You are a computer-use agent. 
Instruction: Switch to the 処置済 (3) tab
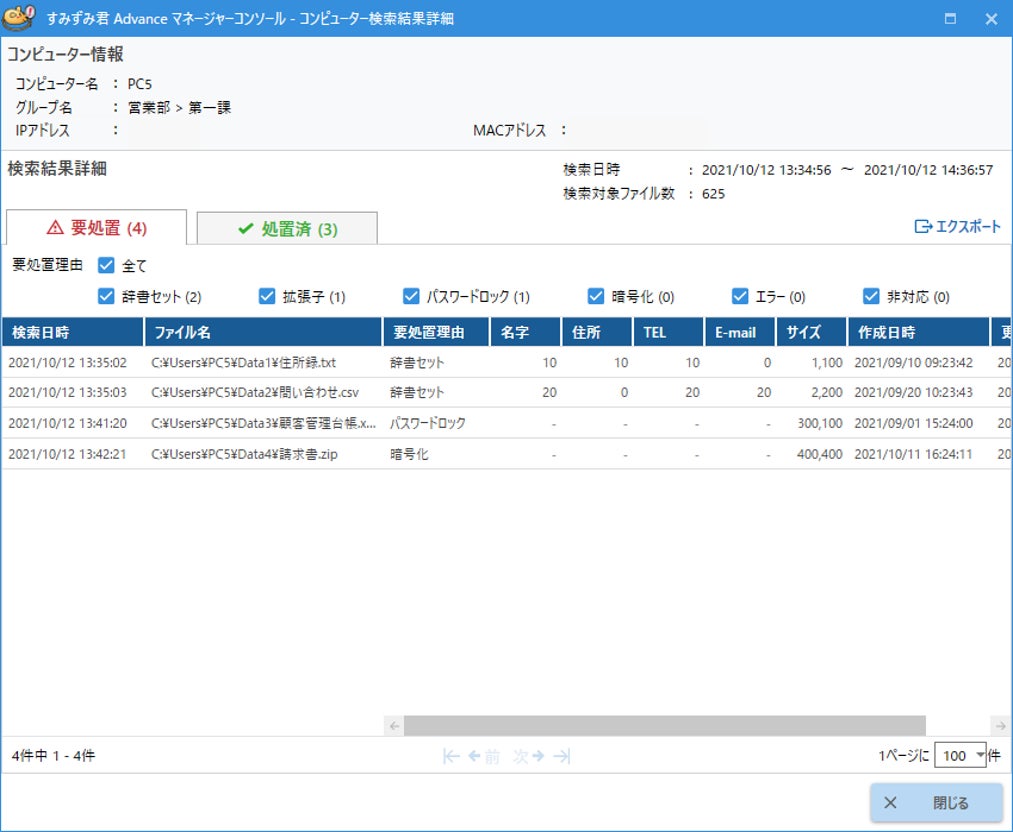pyautogui.click(x=287, y=229)
